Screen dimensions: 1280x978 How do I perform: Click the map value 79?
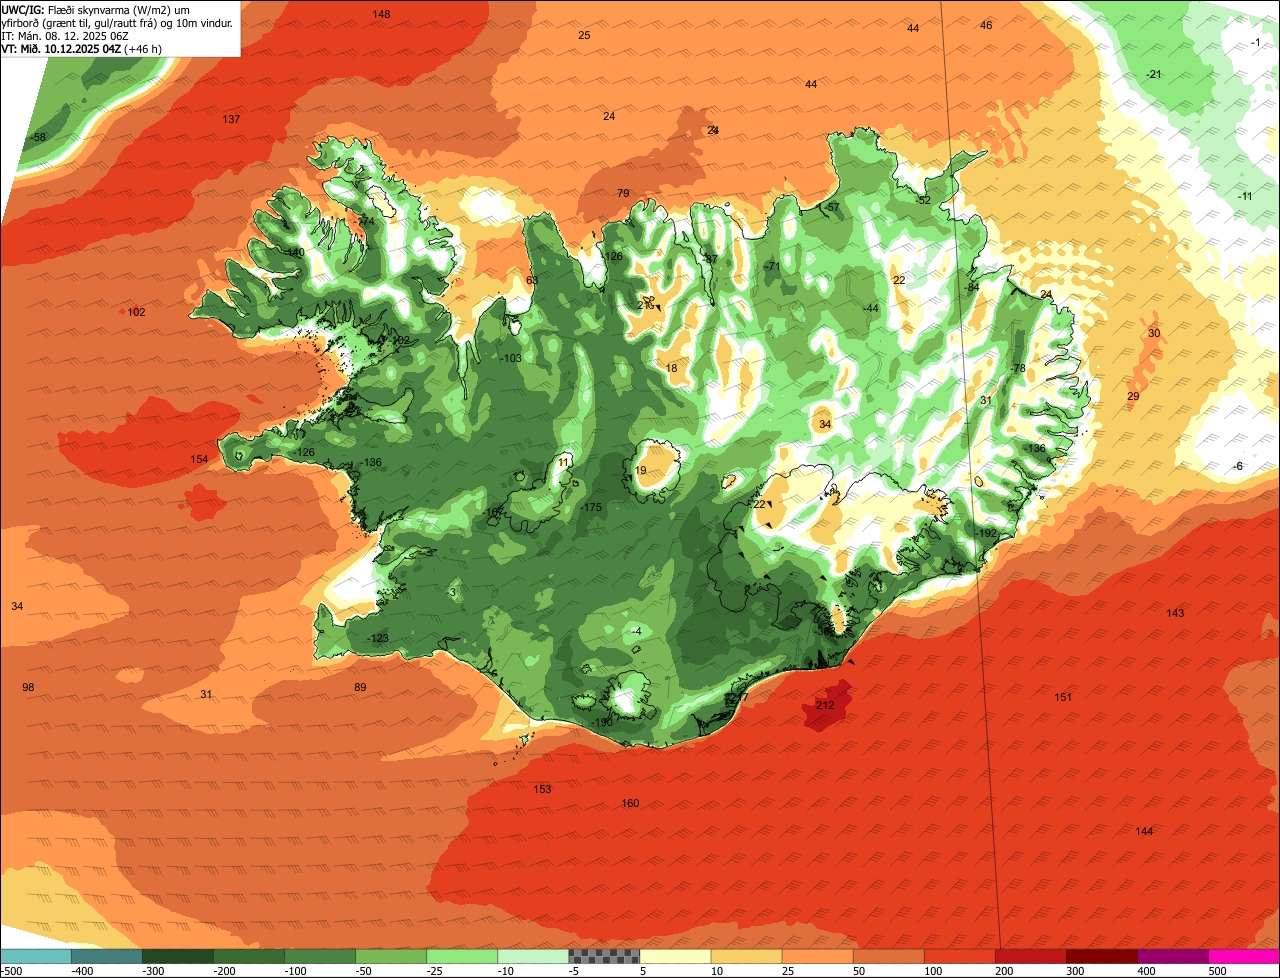click(x=623, y=193)
